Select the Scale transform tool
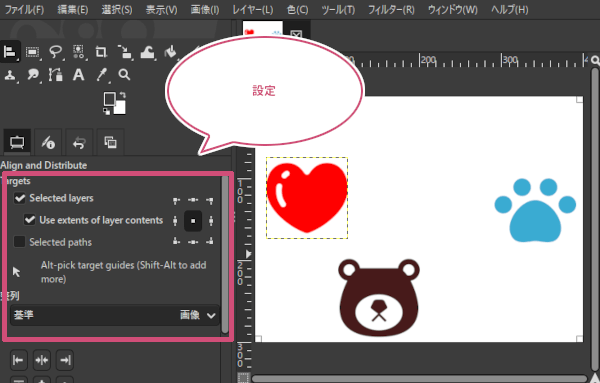Viewport: 600px width, 383px height. coord(124,52)
